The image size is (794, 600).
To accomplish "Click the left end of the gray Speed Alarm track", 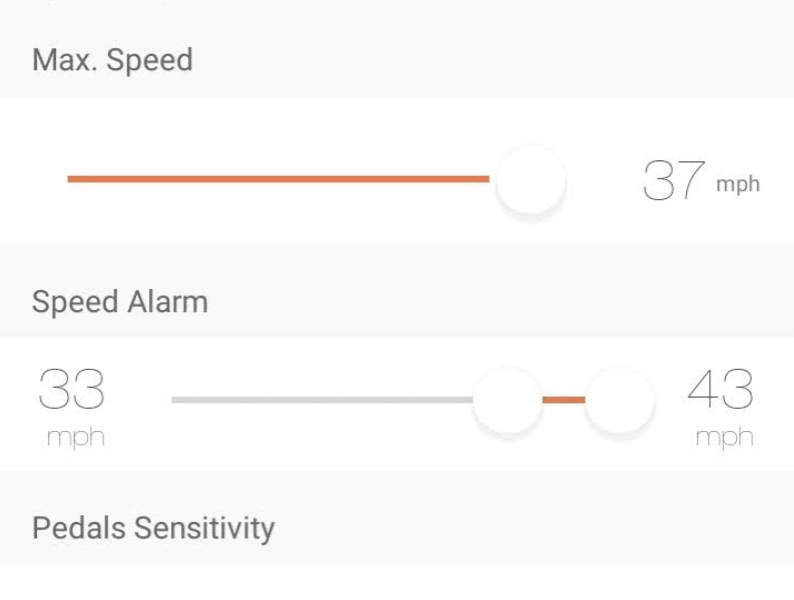I will pyautogui.click(x=176, y=400).
